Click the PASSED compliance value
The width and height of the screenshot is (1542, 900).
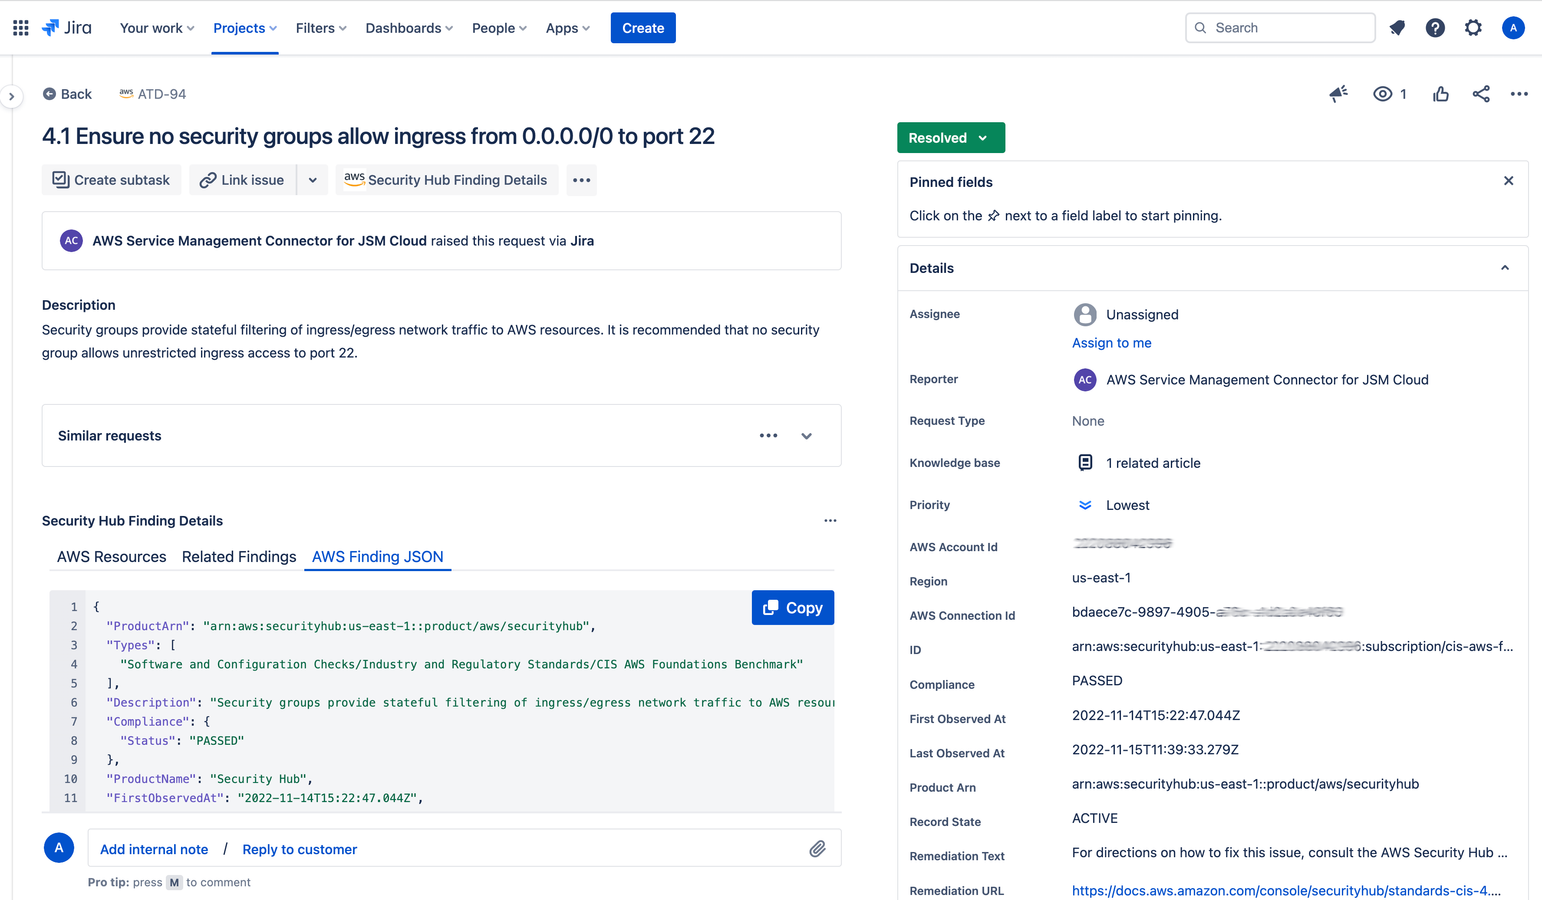point(1097,681)
